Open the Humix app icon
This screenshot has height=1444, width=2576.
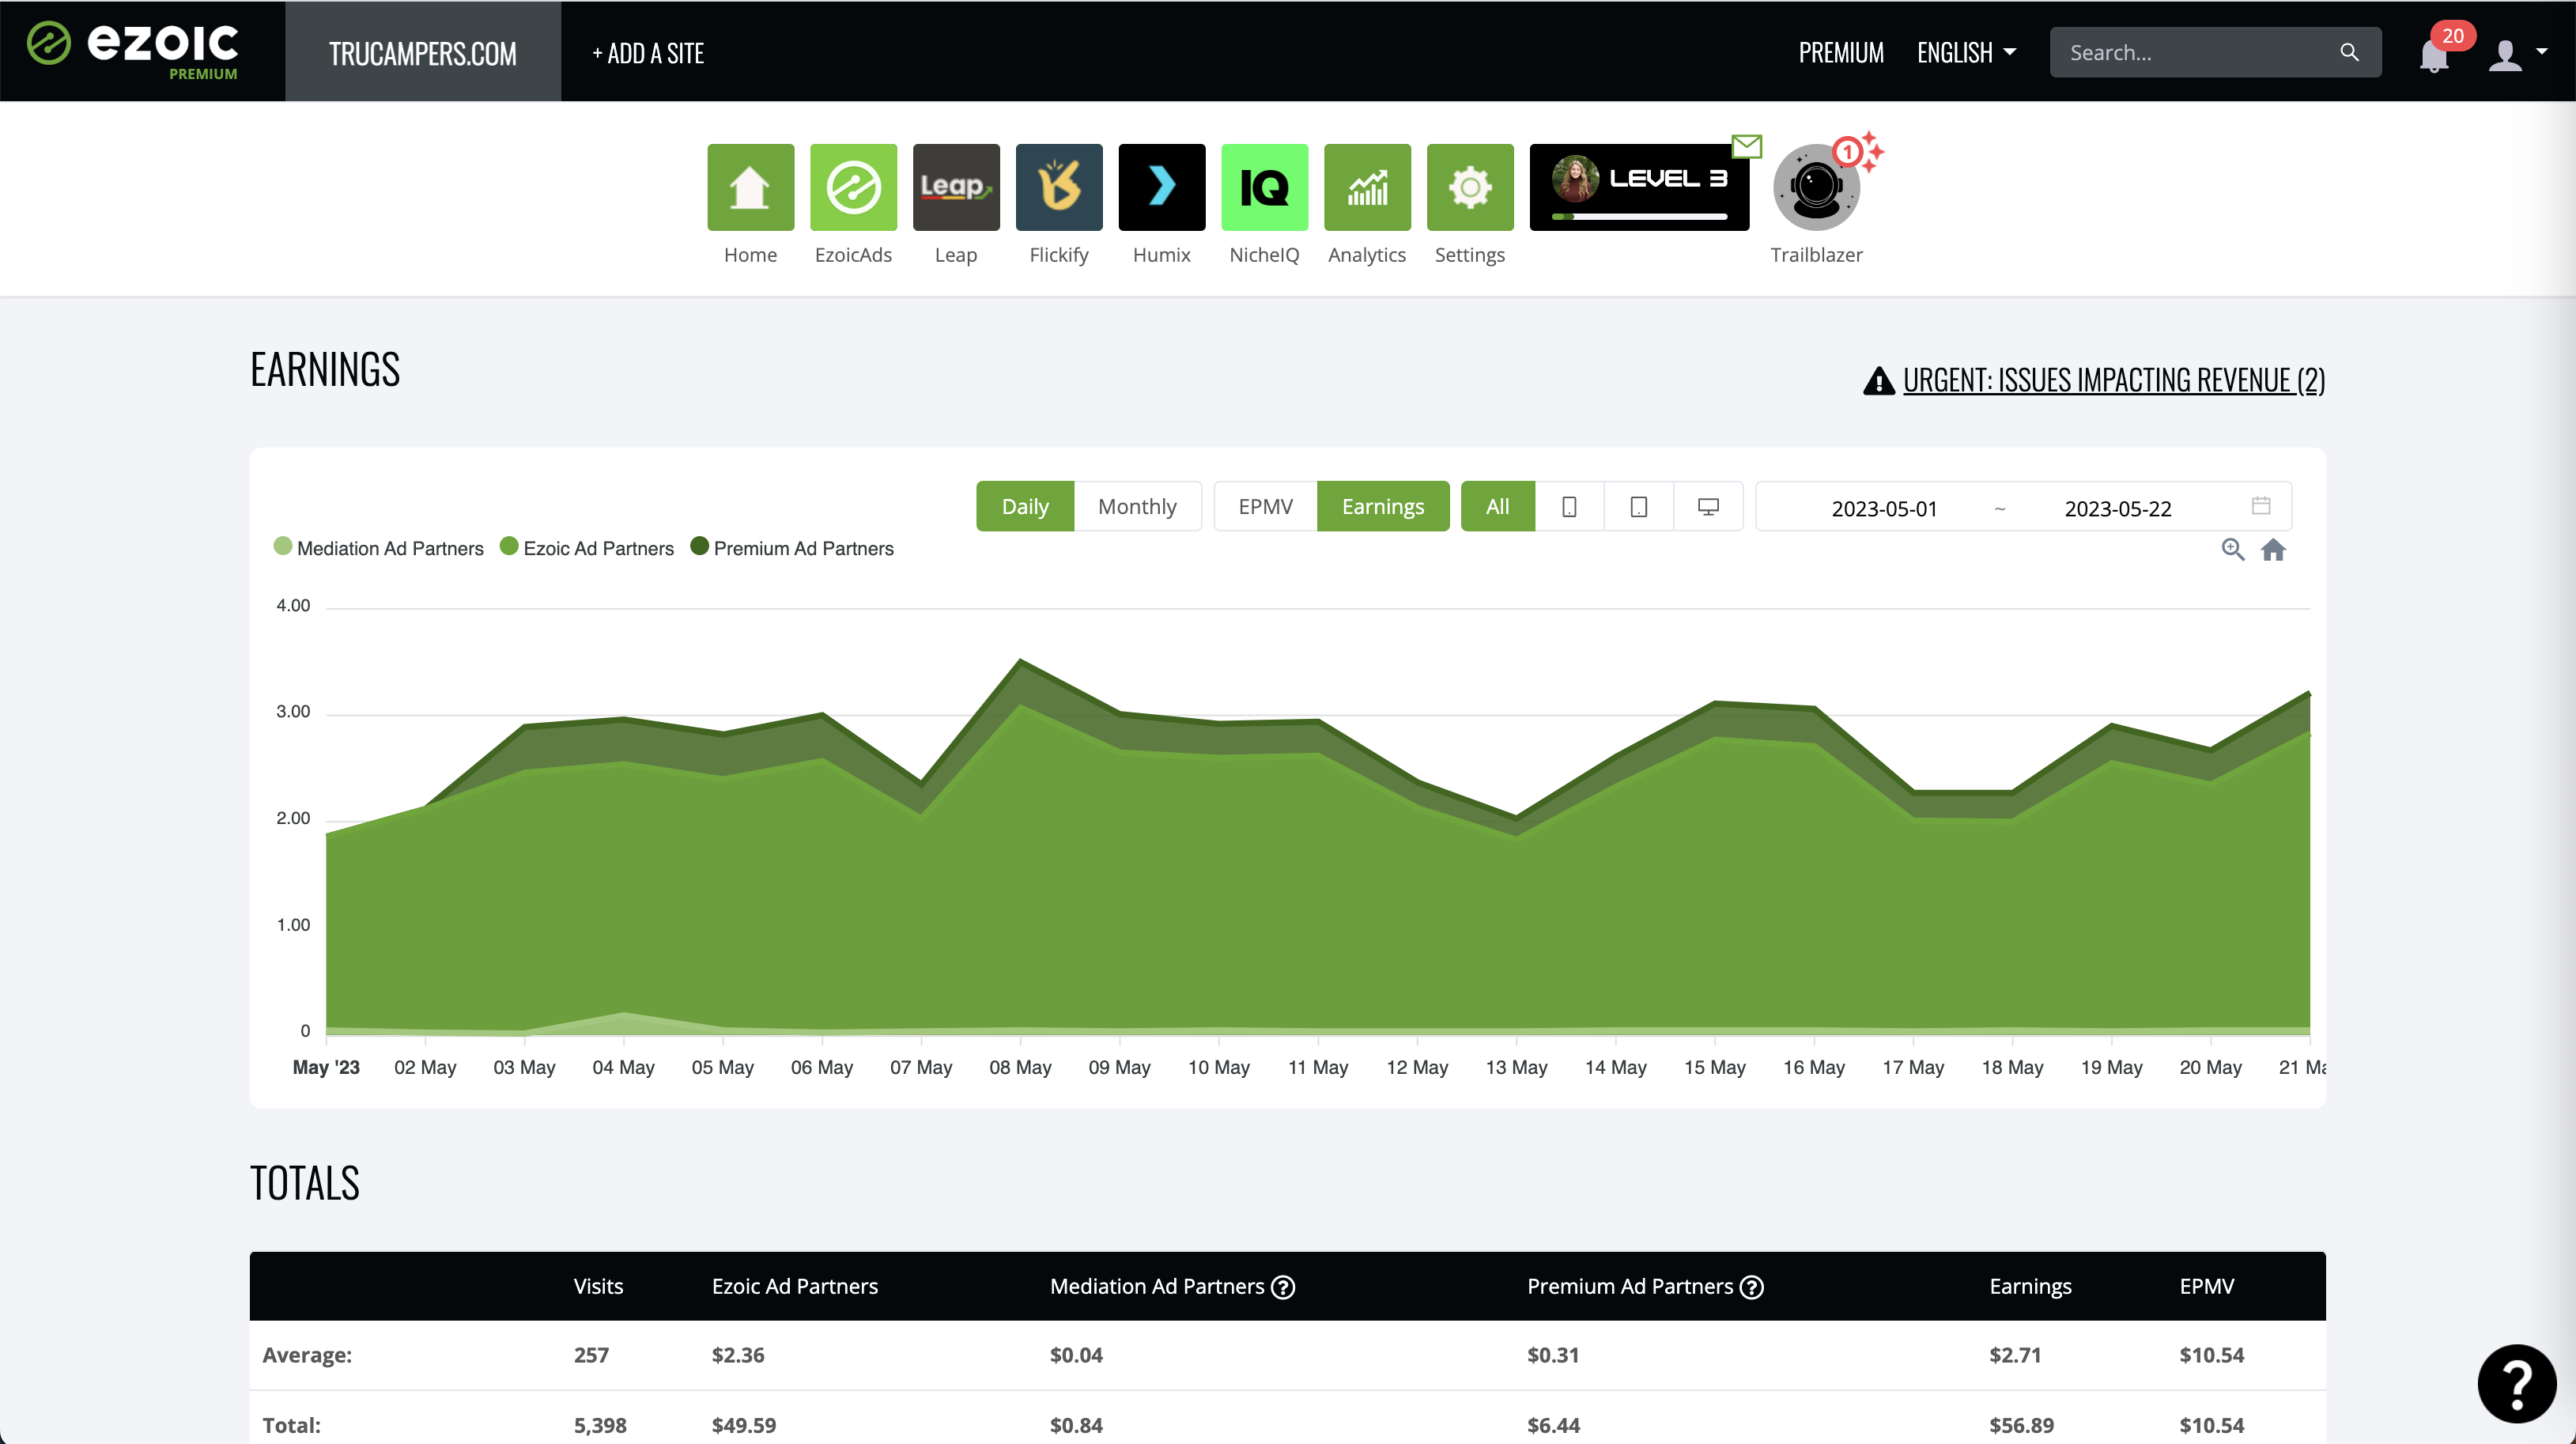click(1162, 187)
